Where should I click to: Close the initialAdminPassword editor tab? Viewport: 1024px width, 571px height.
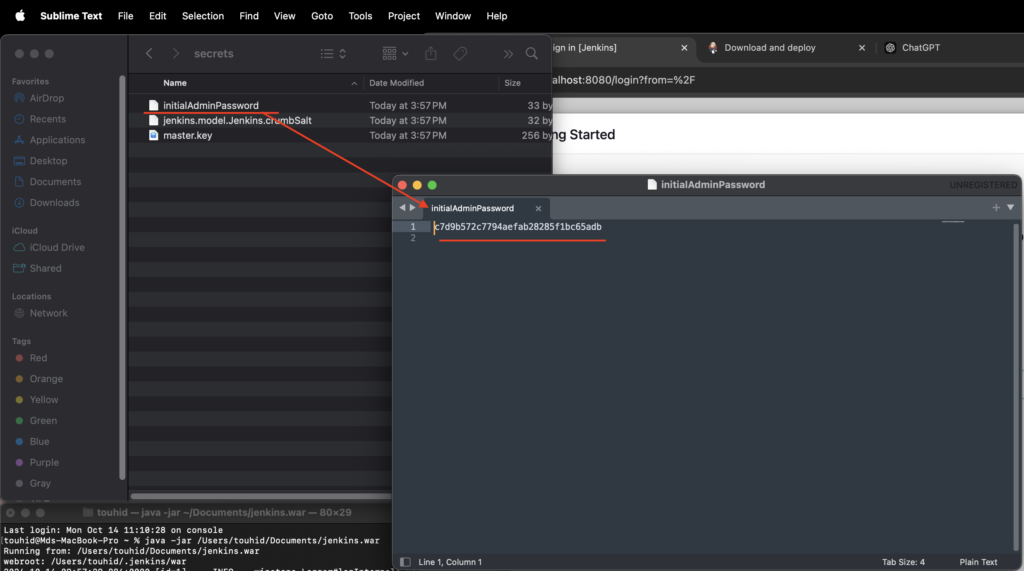pos(538,209)
